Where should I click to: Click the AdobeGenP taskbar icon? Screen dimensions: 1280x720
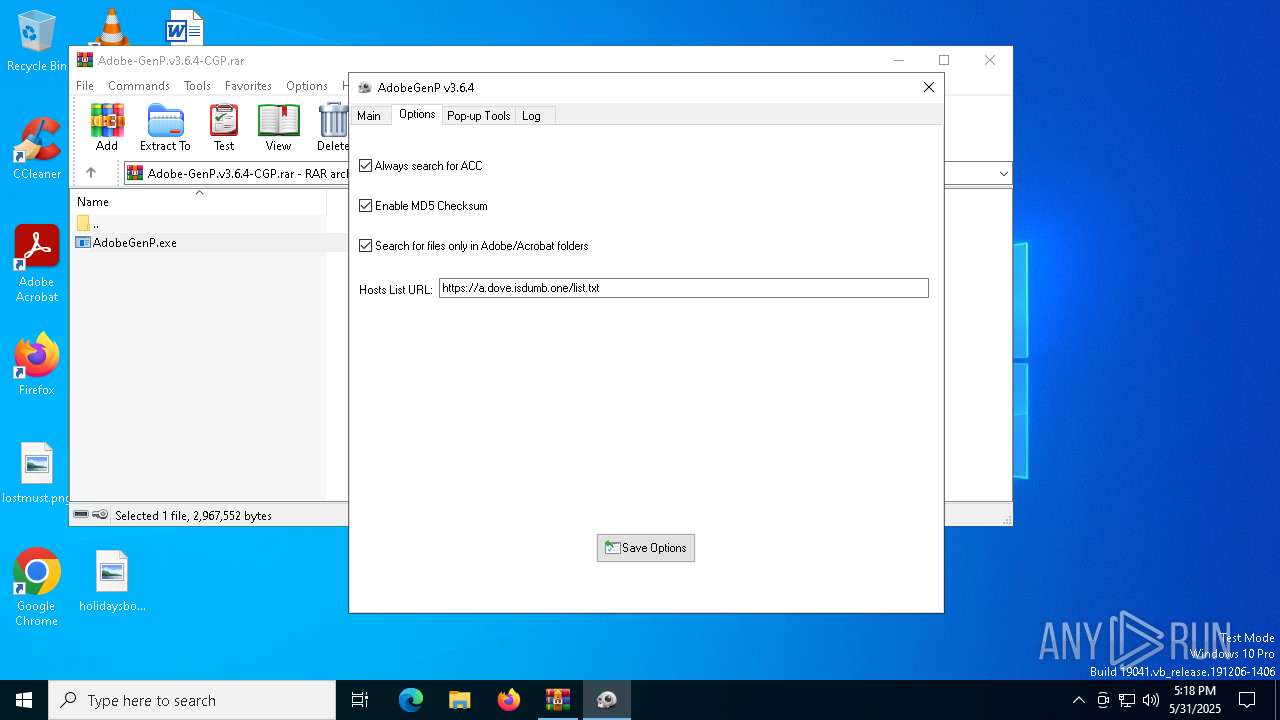click(607, 700)
